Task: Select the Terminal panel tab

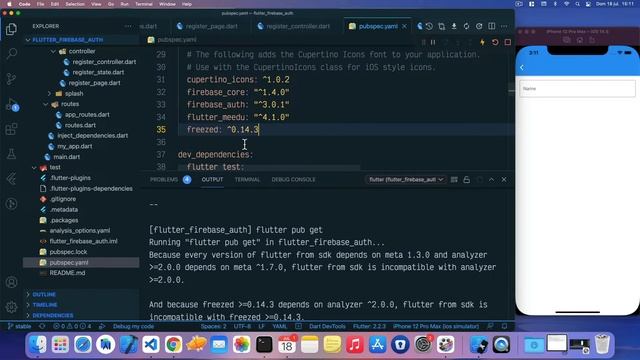Action: (247, 180)
